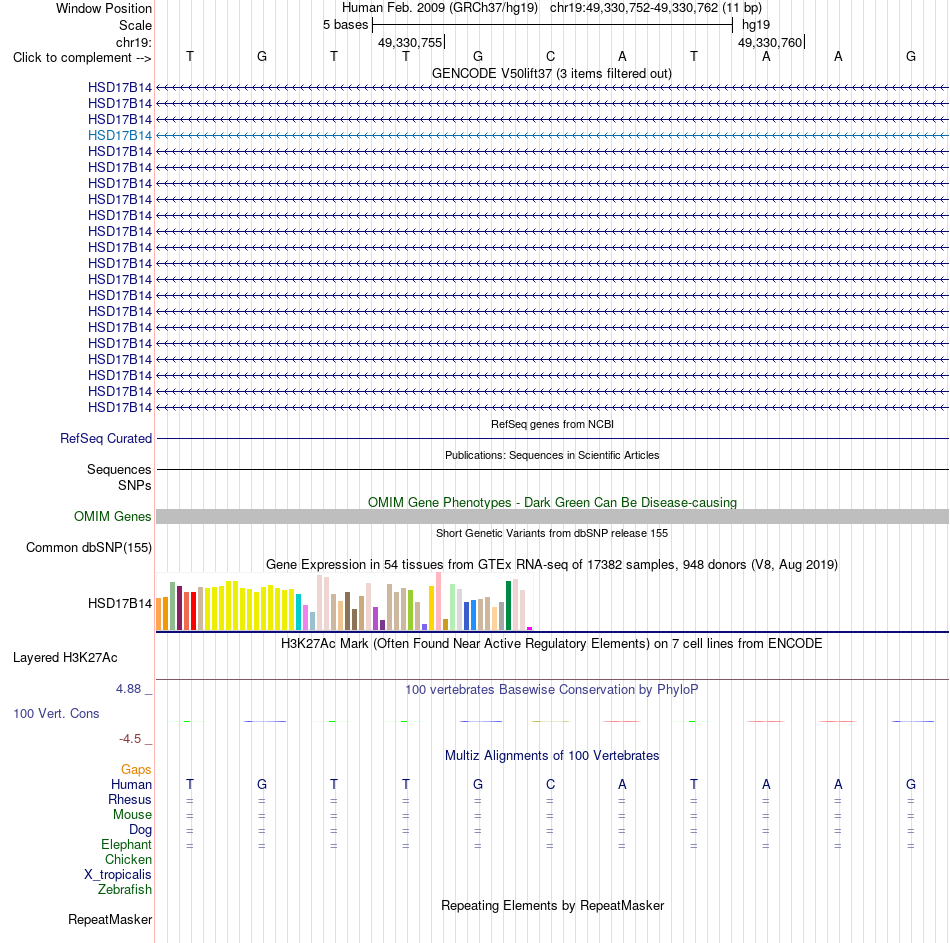
Task: Open '100 vertebrates Basewise Conservation by PhyloP' title
Action: [x=552, y=689]
